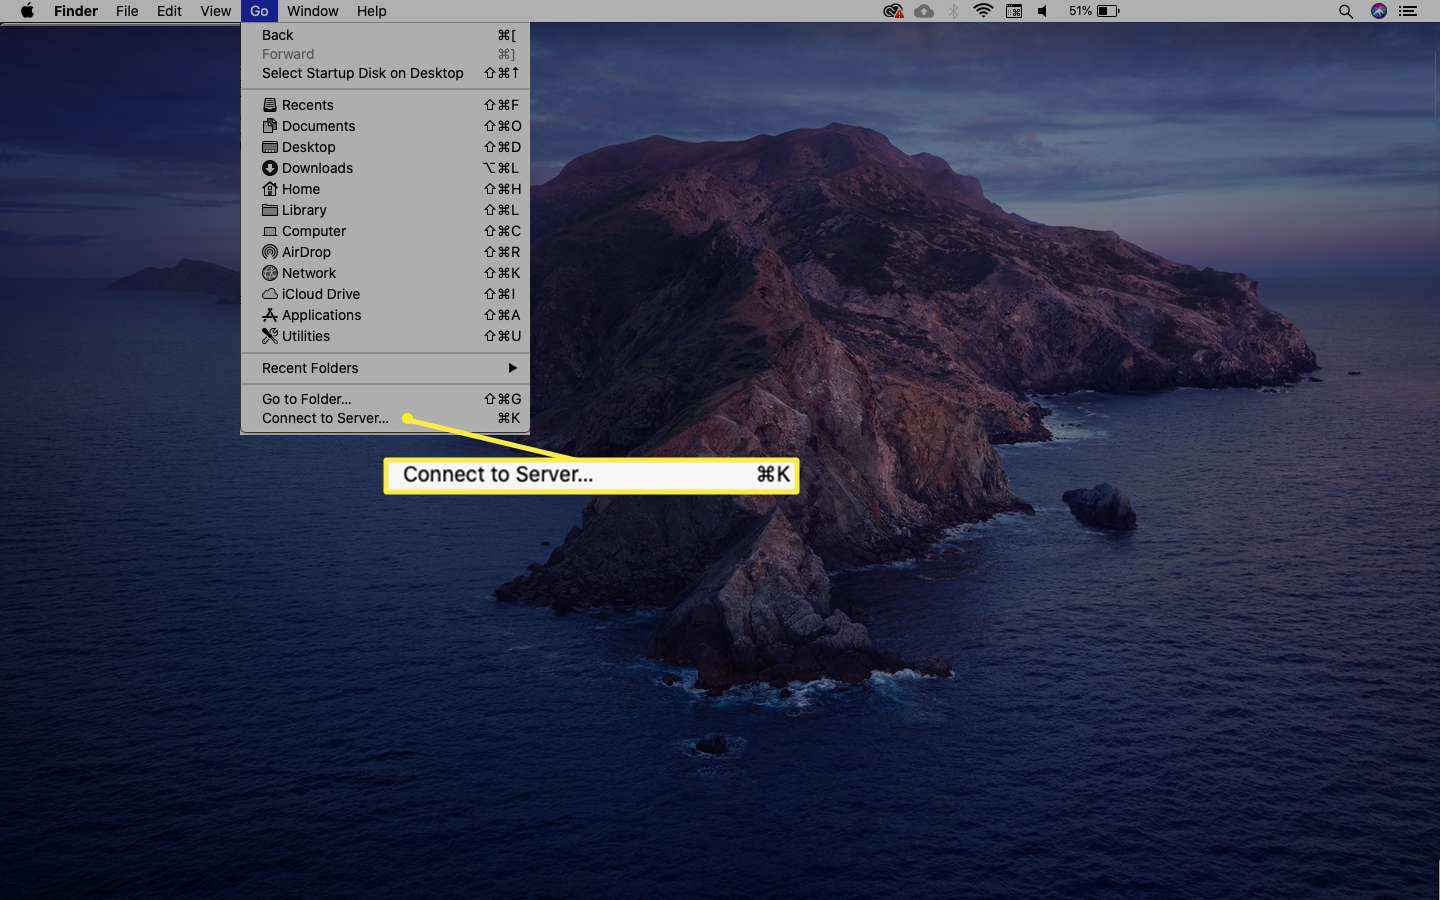This screenshot has height=900, width=1440.
Task: Choose Back in the Go menu
Action: pyautogui.click(x=385, y=35)
